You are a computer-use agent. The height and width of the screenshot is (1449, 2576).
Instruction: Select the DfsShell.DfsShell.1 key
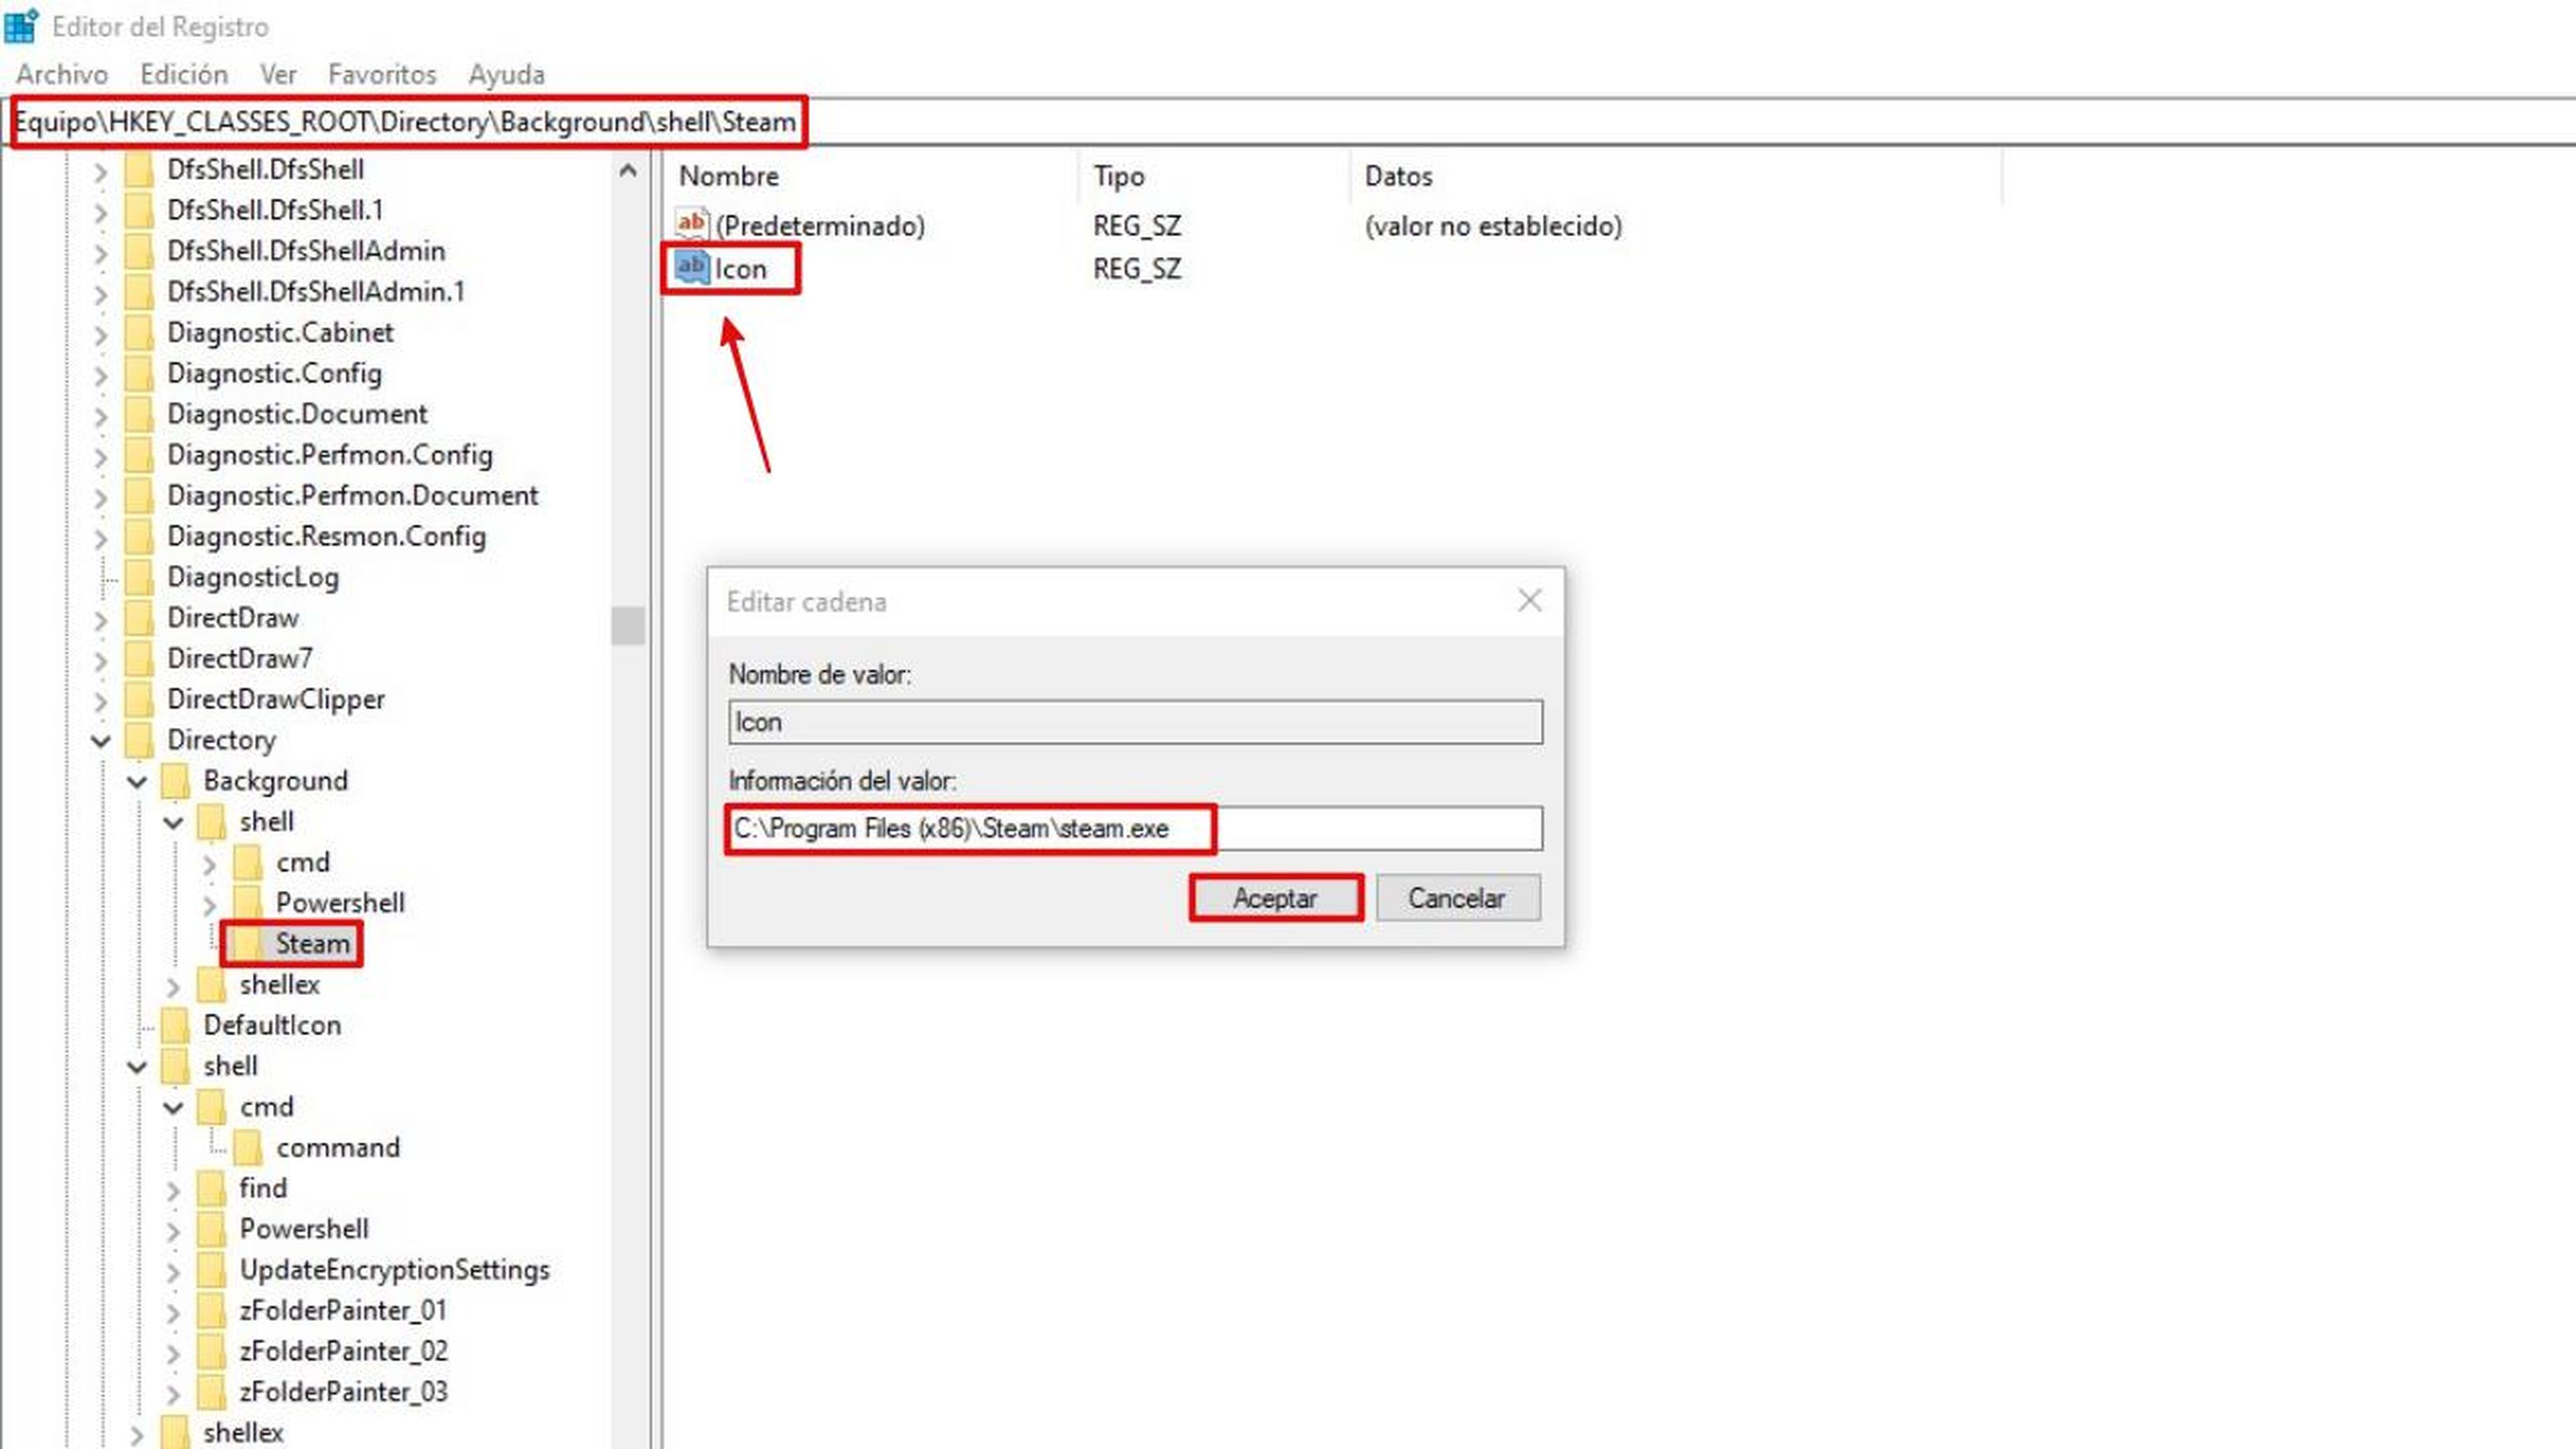[276, 210]
